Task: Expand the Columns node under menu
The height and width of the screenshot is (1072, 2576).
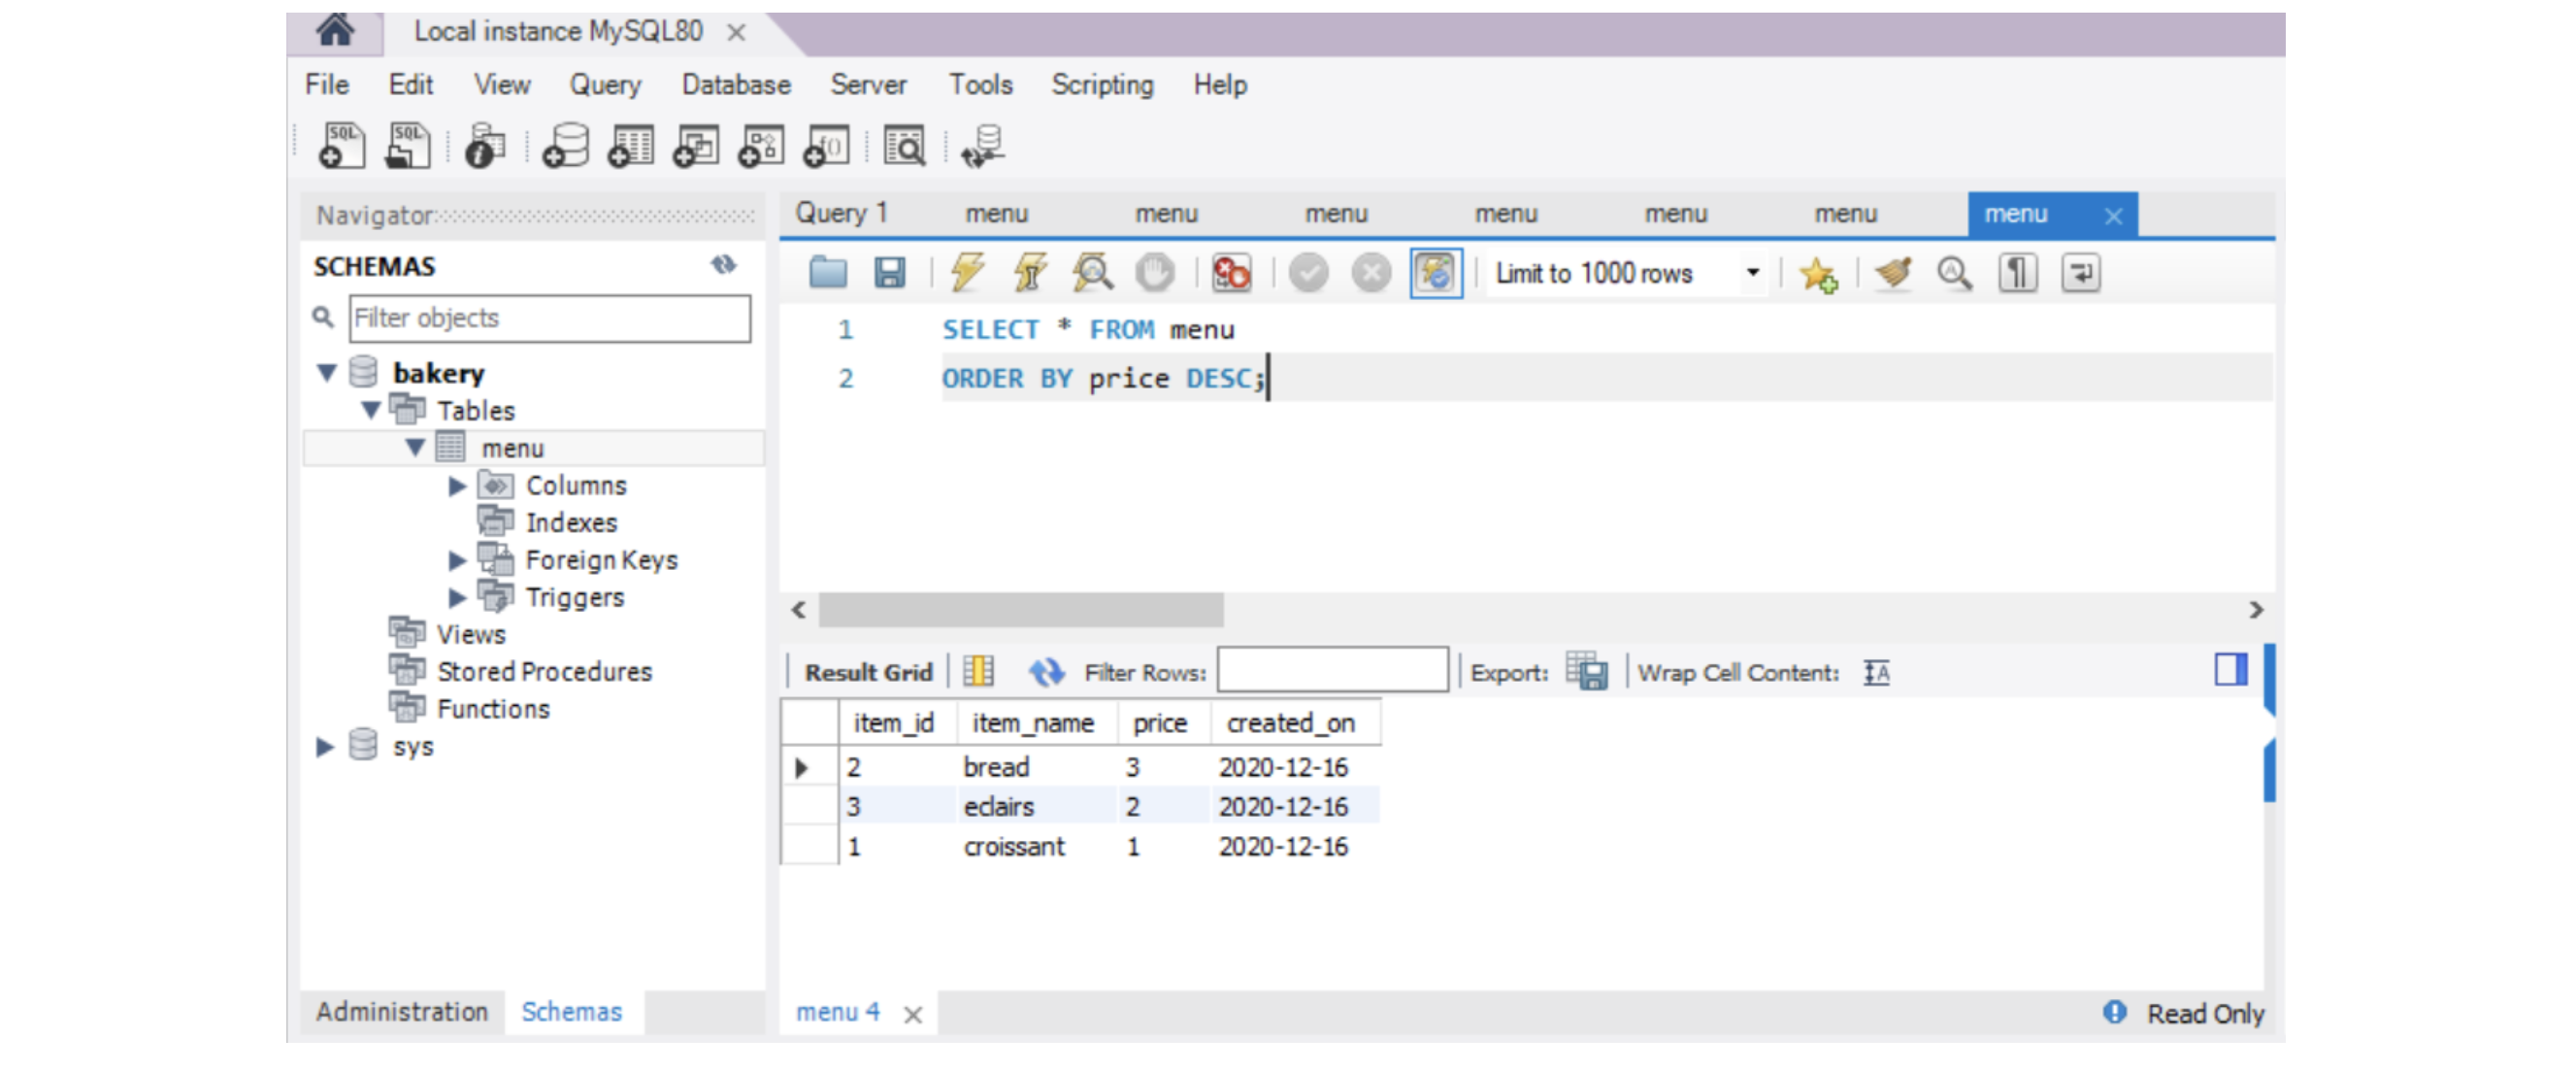Action: click(457, 486)
